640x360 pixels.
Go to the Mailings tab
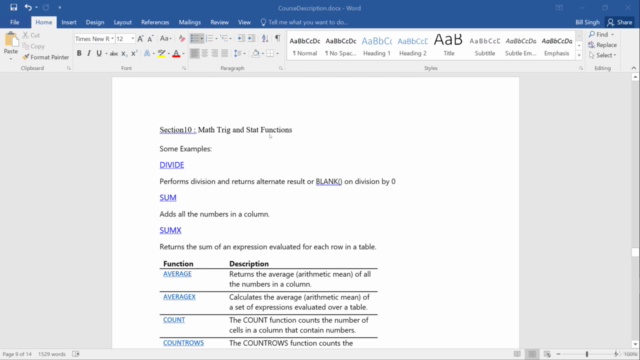click(x=190, y=22)
